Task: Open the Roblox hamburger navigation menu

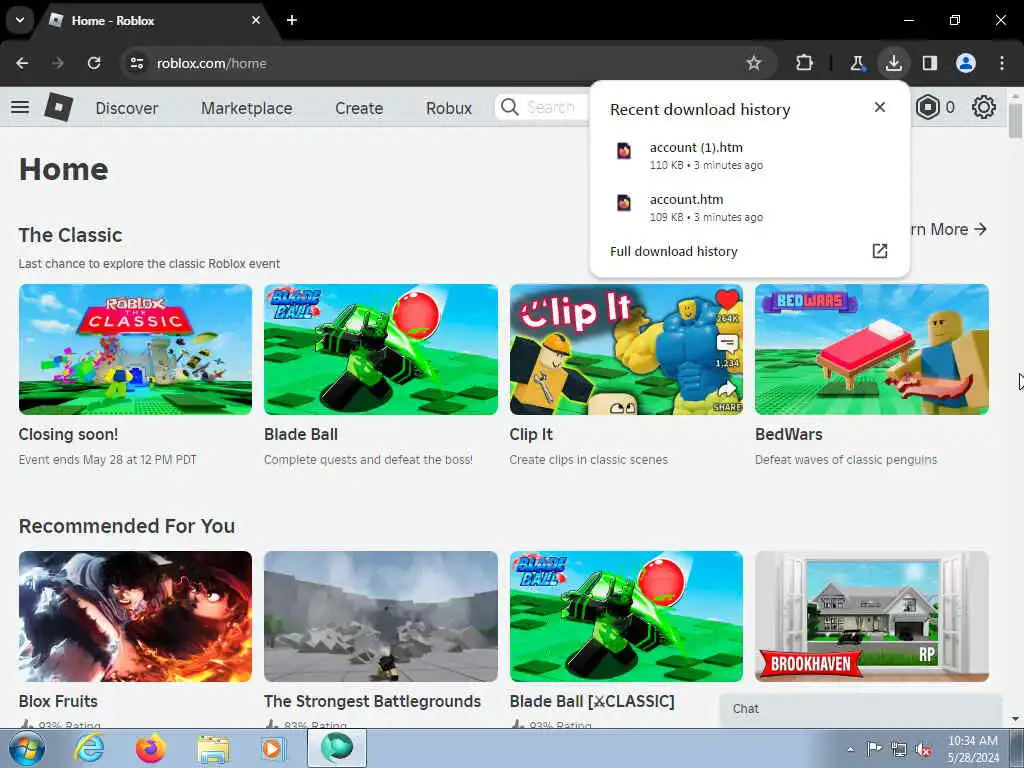Action: pyautogui.click(x=20, y=106)
